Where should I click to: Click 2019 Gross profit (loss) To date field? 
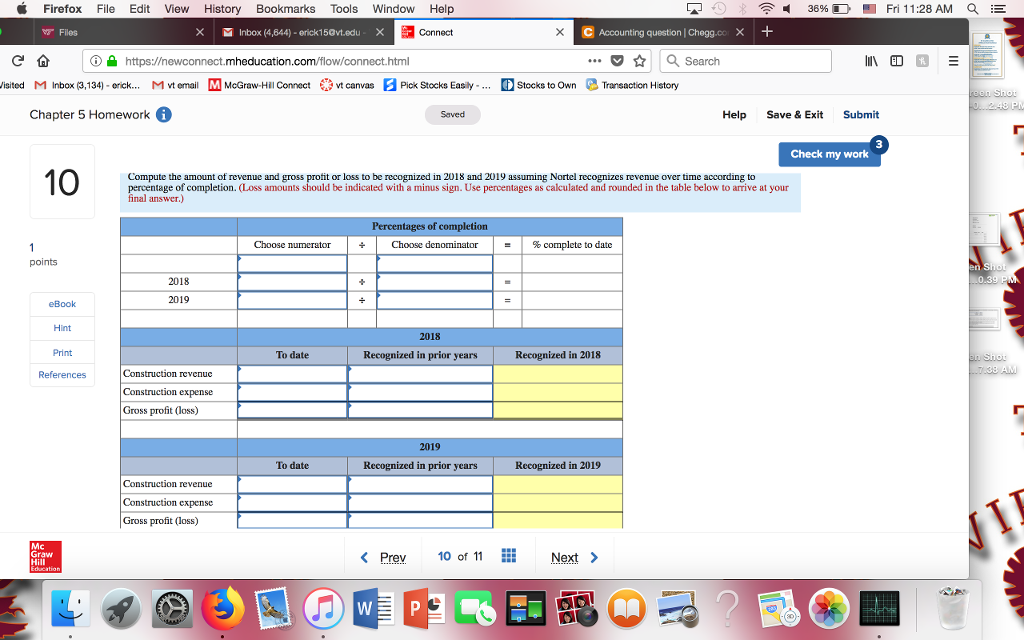tap(292, 520)
